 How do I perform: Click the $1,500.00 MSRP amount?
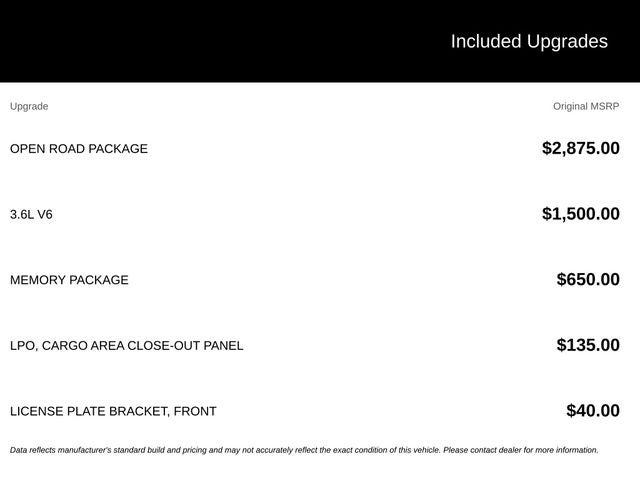pos(581,214)
